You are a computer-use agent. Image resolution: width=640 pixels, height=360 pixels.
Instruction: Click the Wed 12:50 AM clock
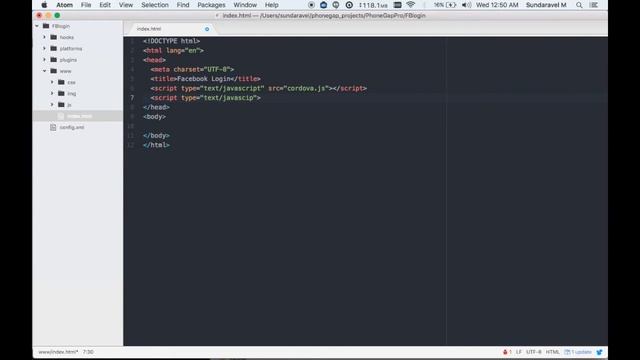[497, 5]
